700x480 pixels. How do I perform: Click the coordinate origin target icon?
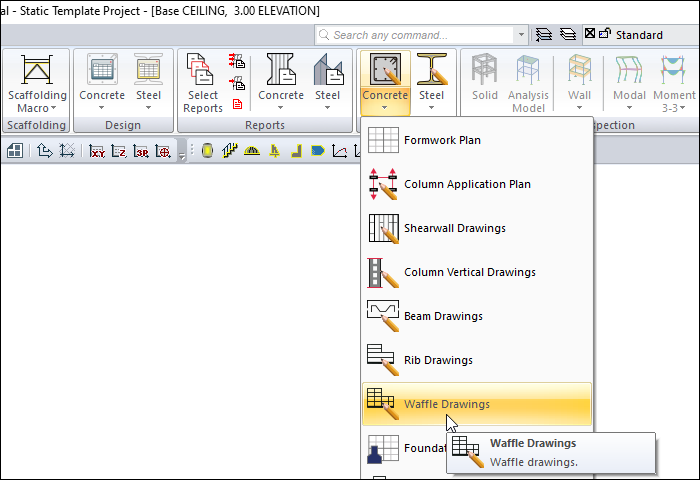tap(163, 151)
